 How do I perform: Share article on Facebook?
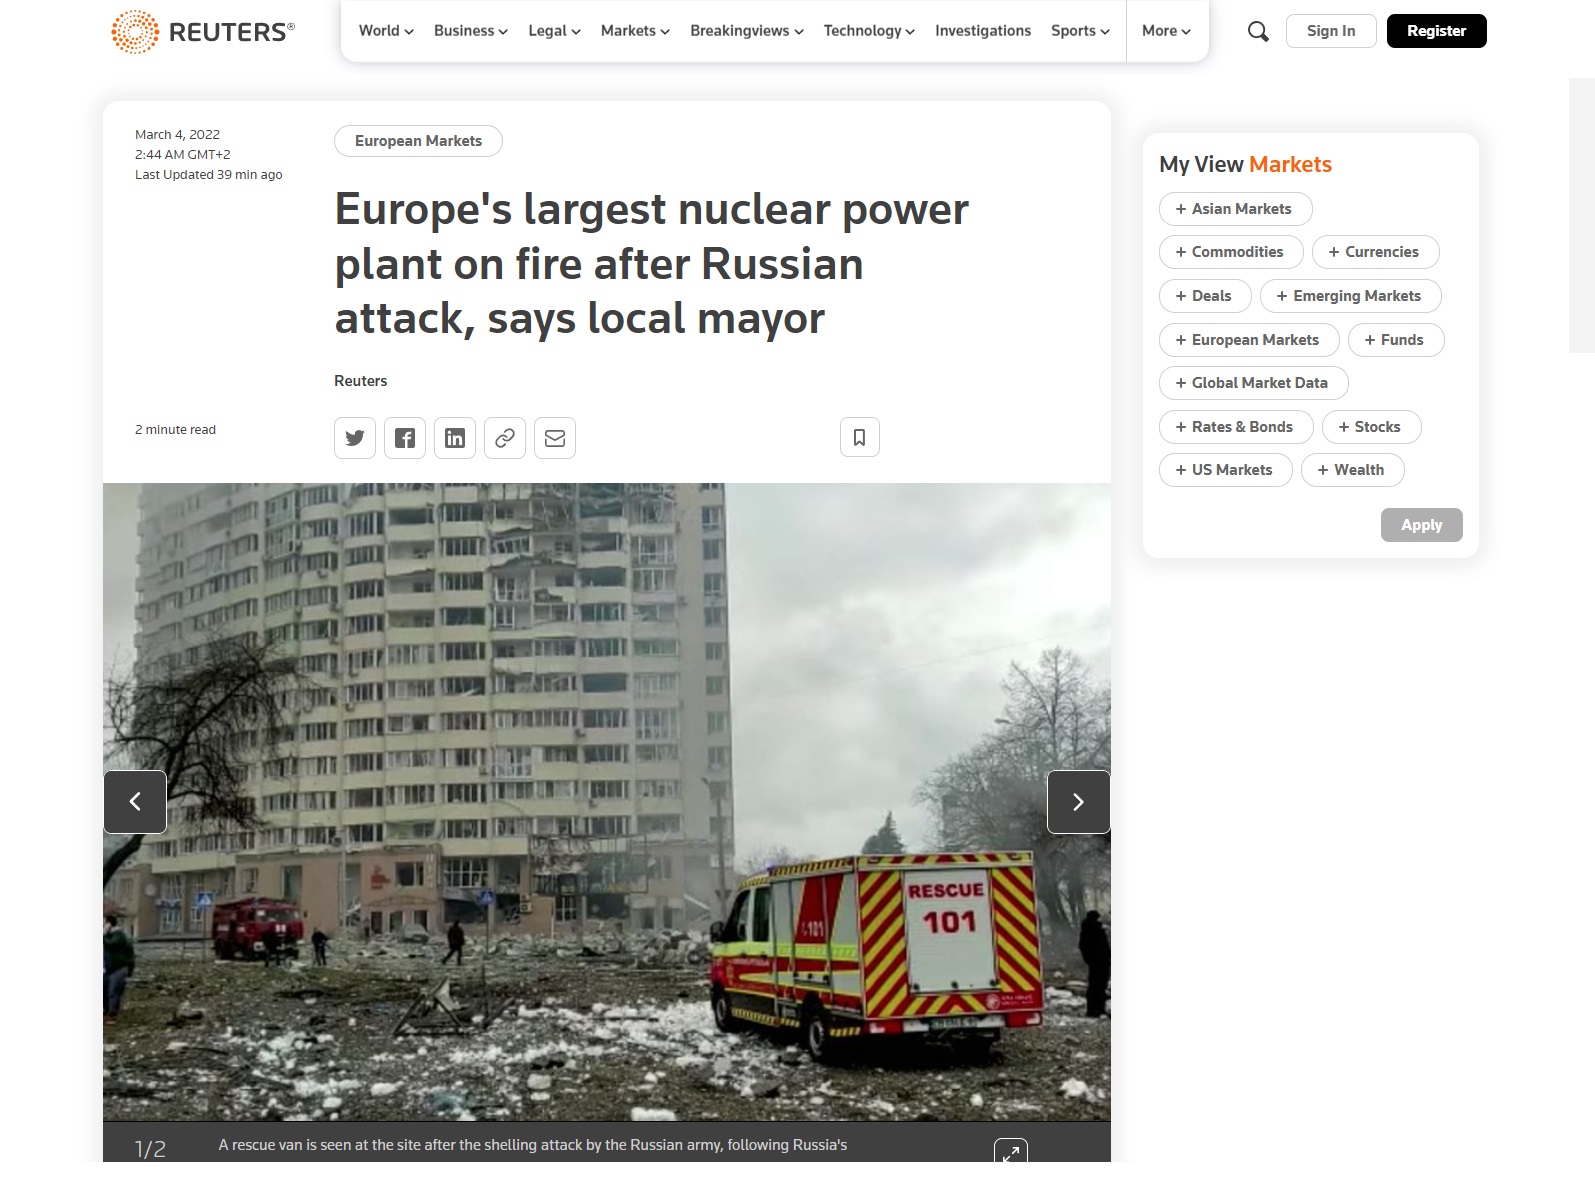tap(405, 438)
